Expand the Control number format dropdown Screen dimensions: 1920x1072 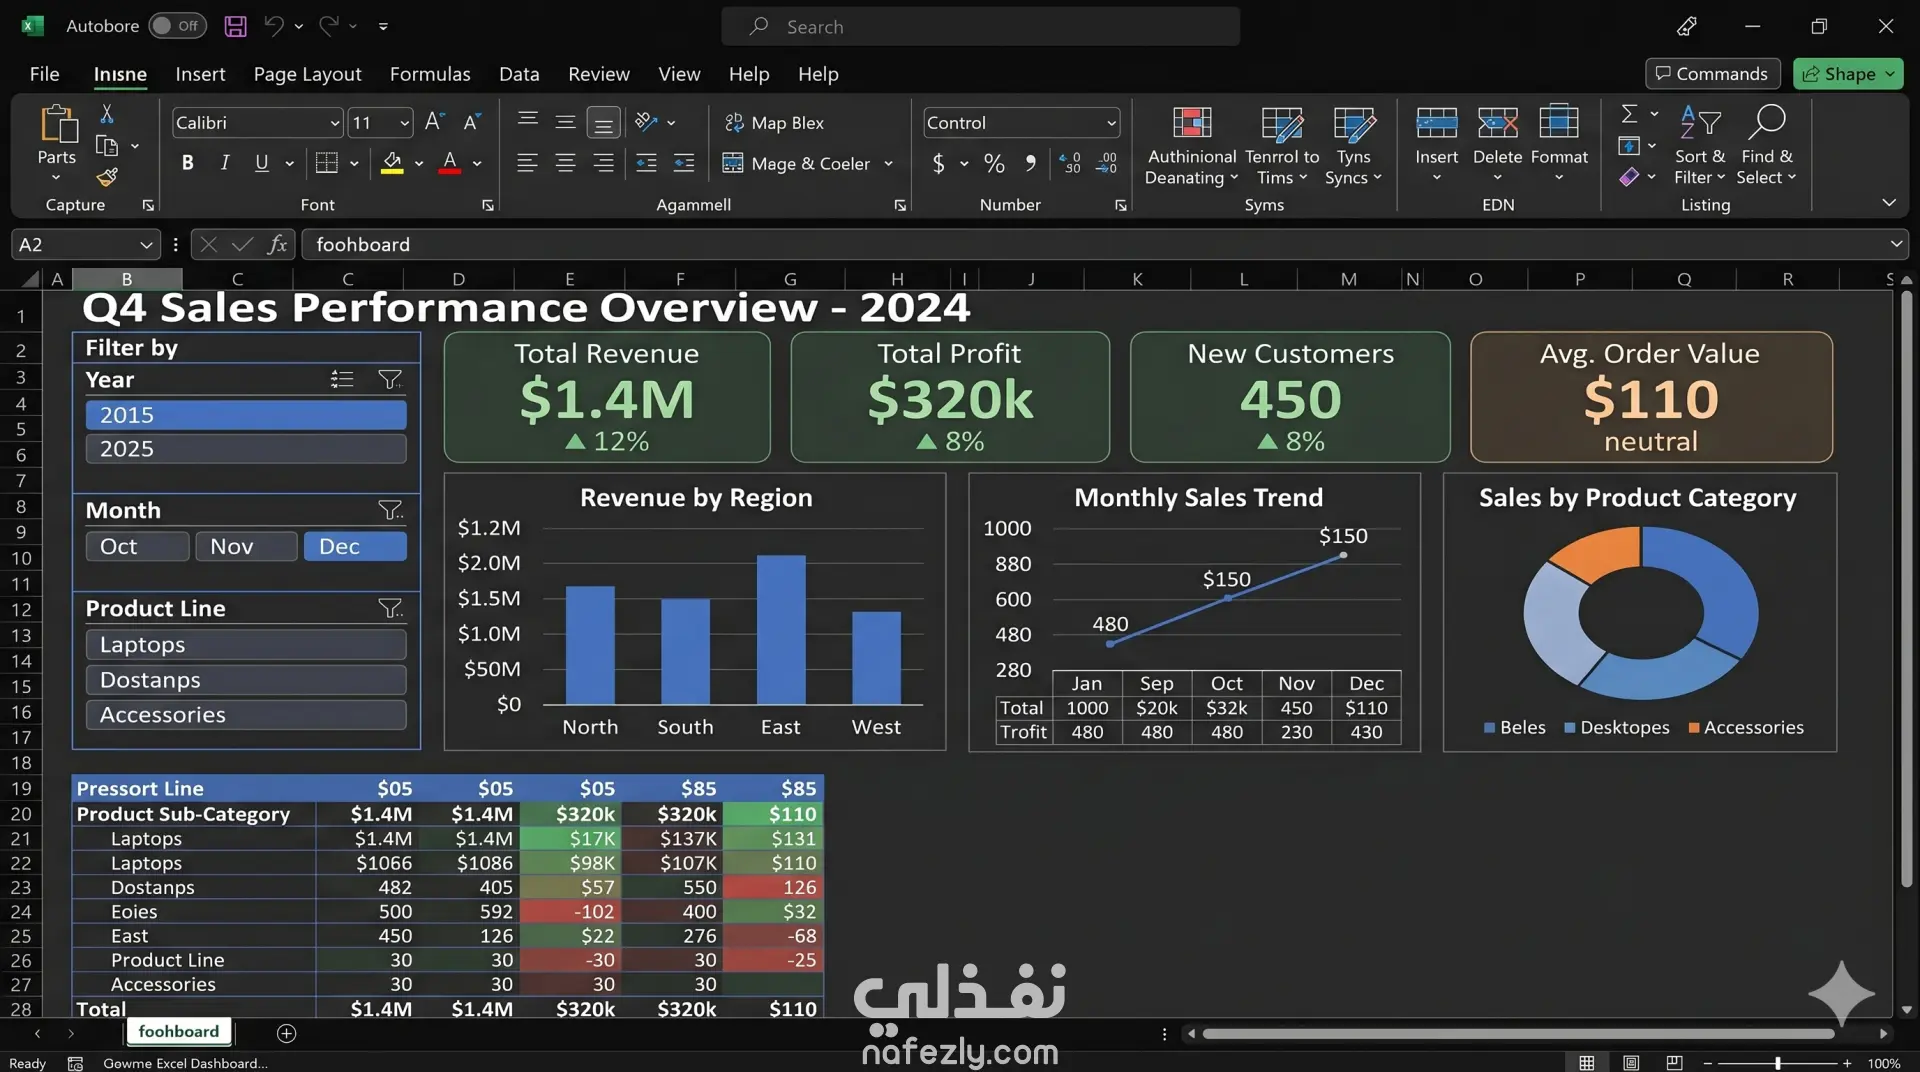click(x=1111, y=123)
